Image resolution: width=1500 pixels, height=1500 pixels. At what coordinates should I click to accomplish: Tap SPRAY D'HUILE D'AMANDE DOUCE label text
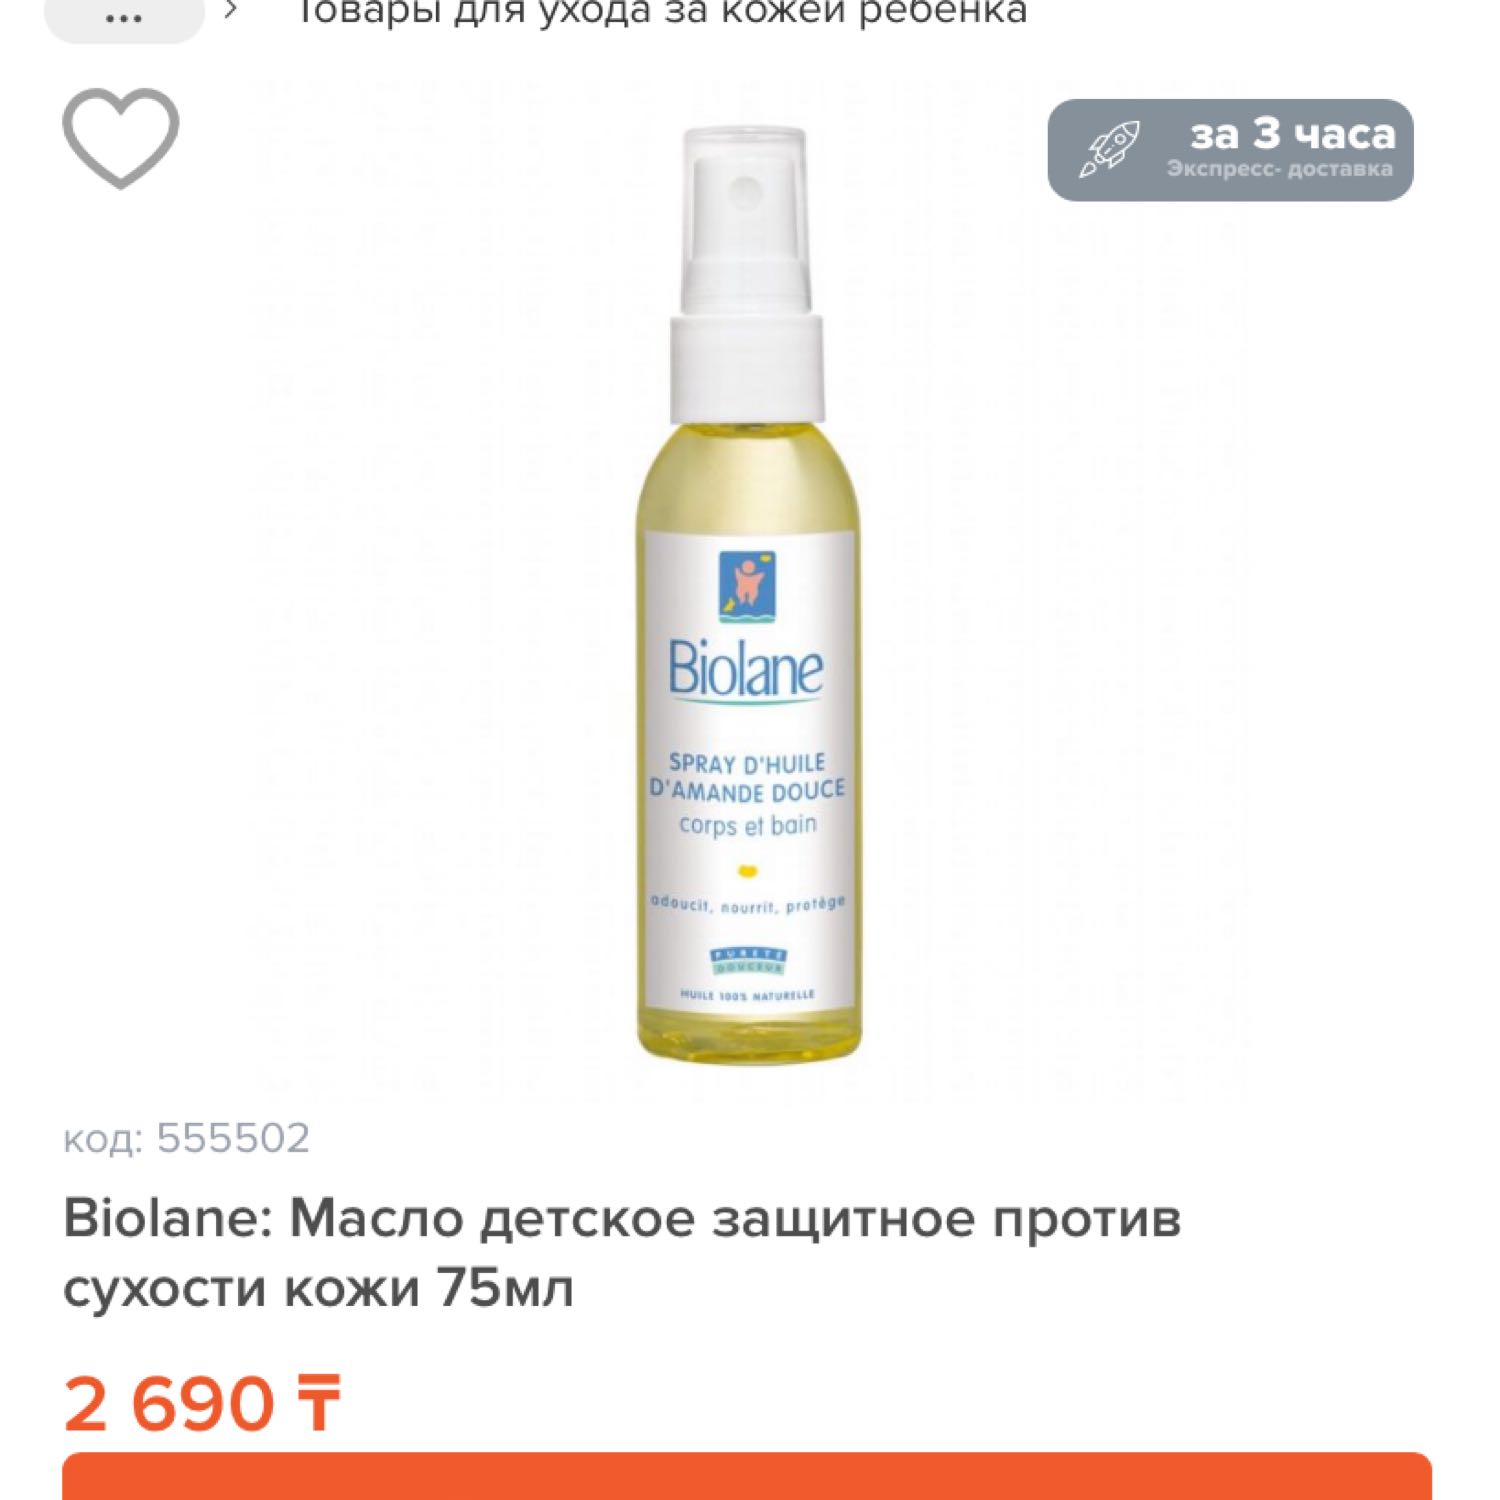point(747,777)
